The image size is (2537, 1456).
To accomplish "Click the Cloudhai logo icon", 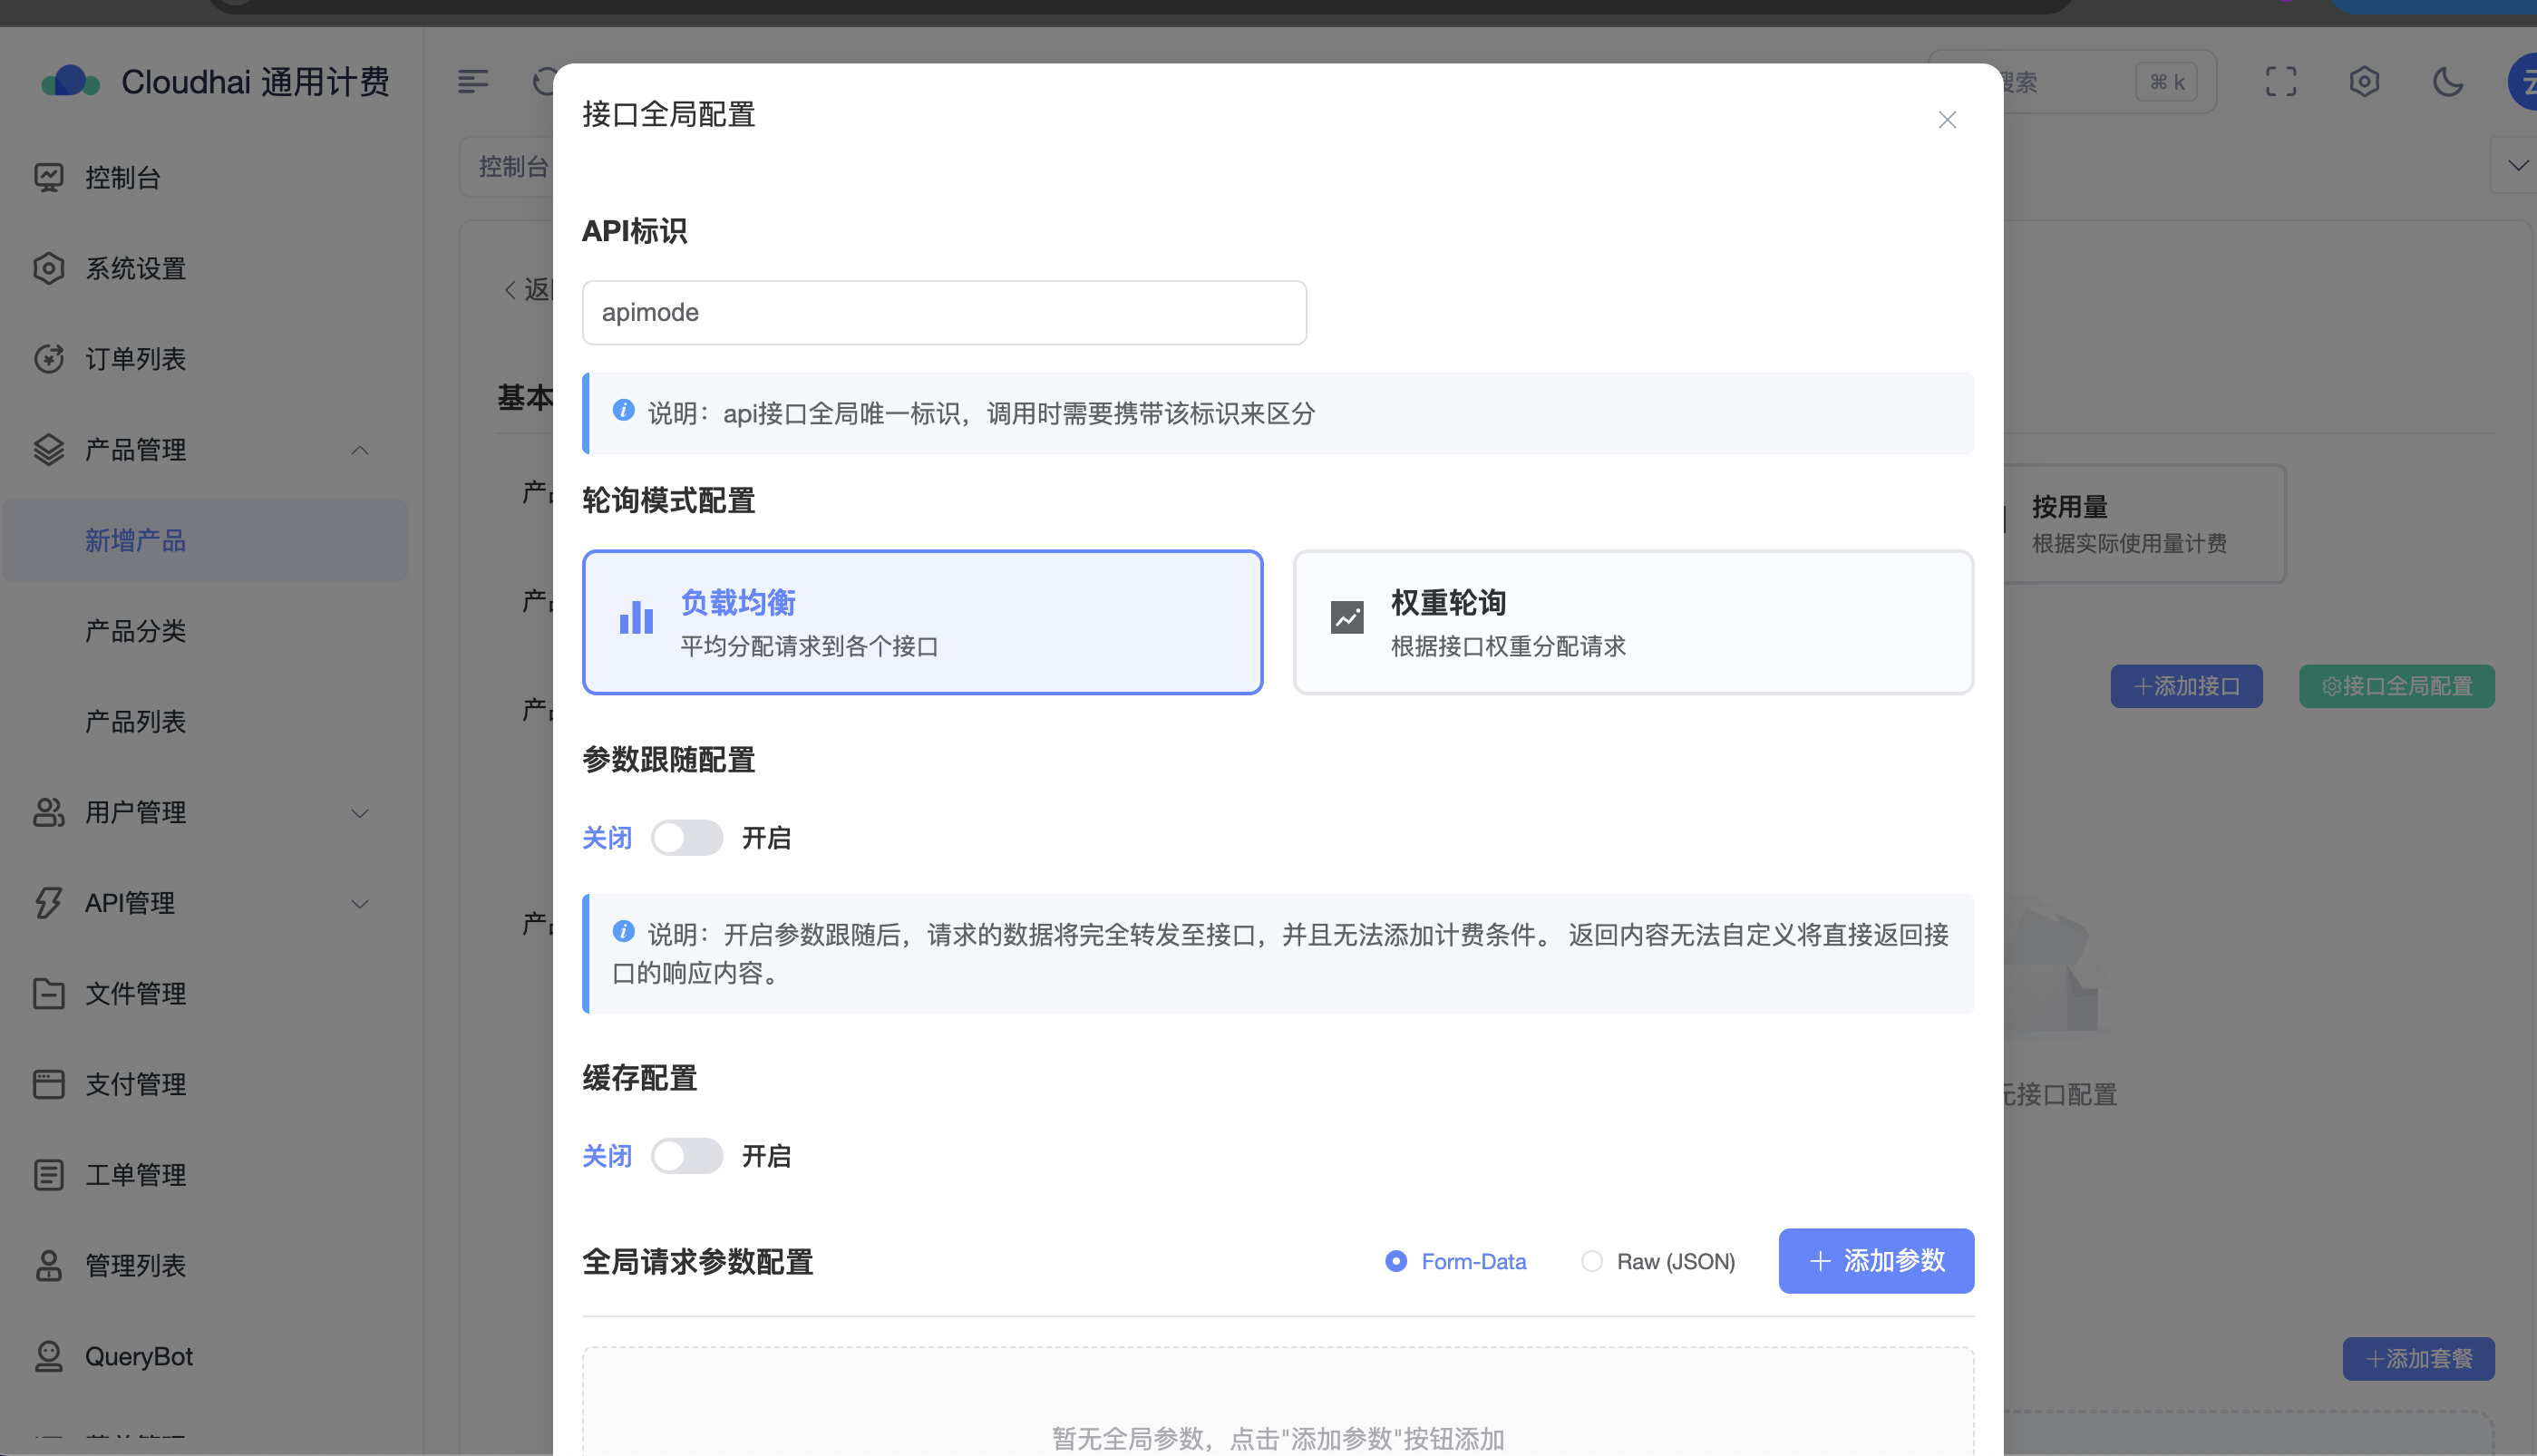I will coord(70,81).
